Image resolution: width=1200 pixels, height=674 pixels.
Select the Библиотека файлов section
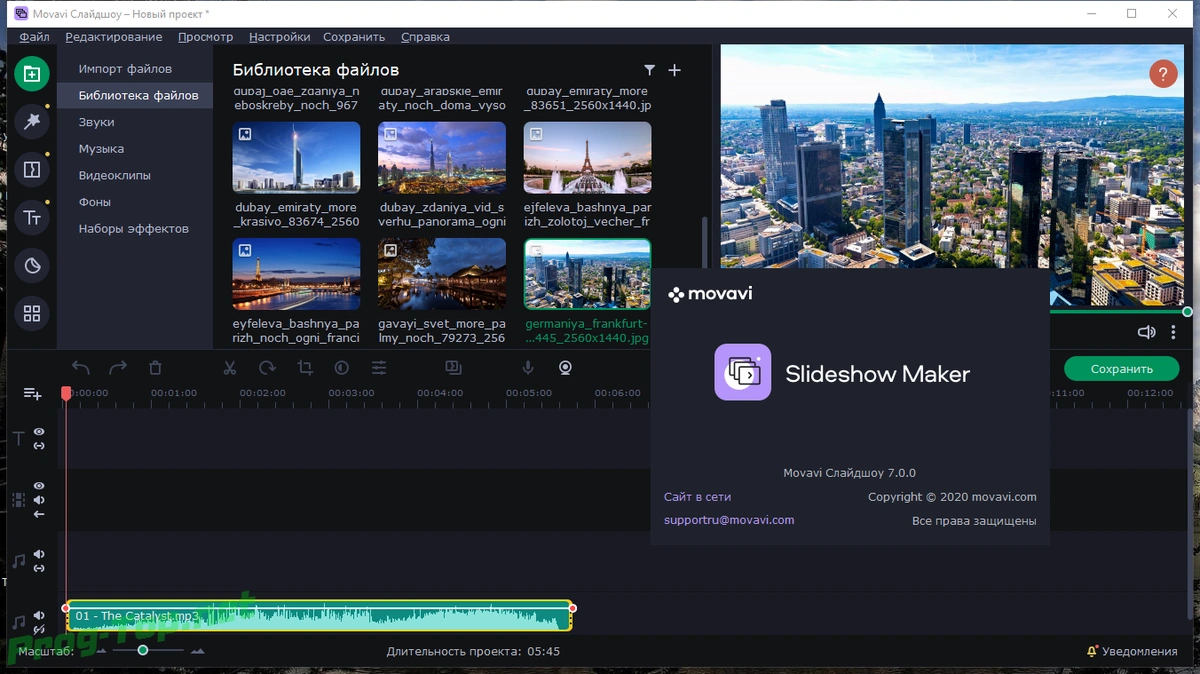pos(135,96)
